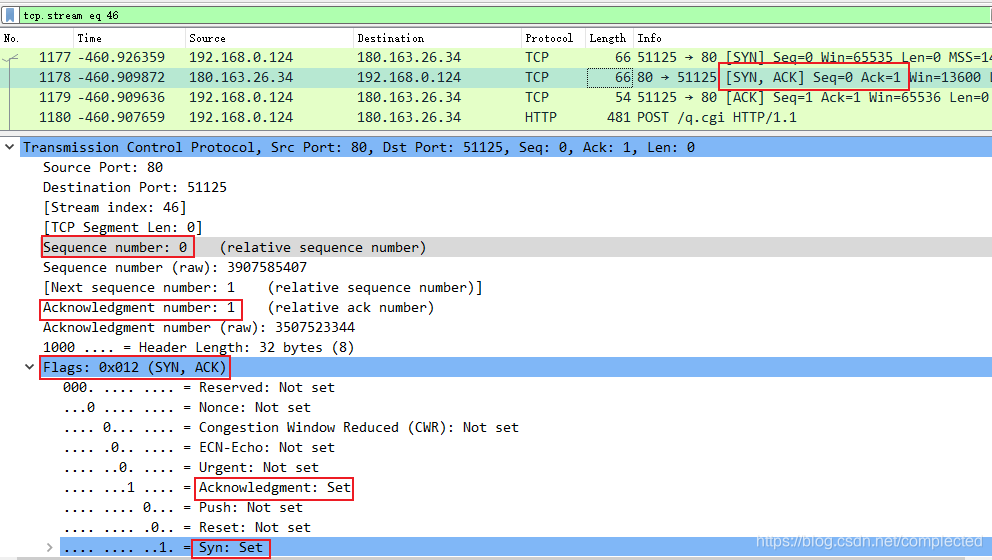
Task: Click time -460.909636 of packet 1179
Action: click(121, 97)
